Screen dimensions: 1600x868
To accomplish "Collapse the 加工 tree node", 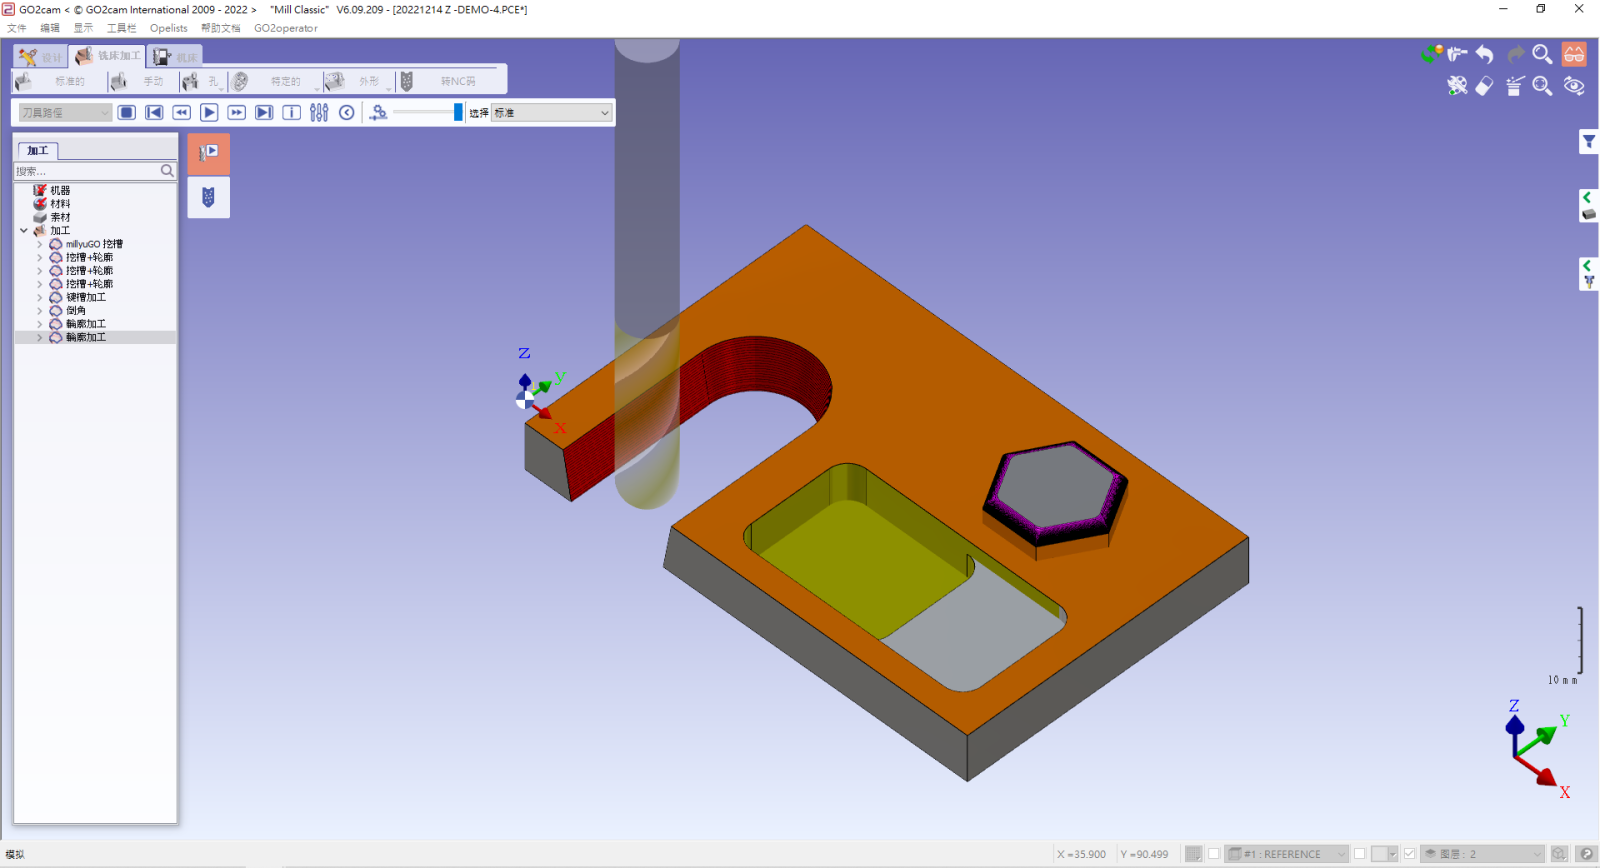I will (24, 230).
